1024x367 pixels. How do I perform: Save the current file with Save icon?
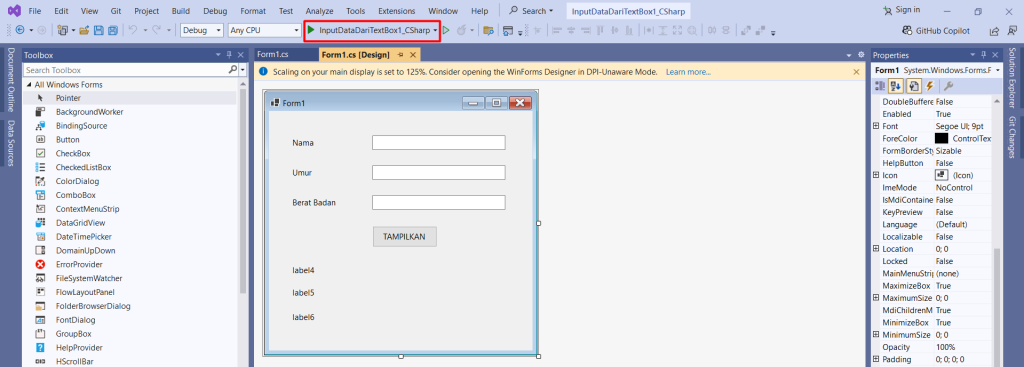click(99, 30)
